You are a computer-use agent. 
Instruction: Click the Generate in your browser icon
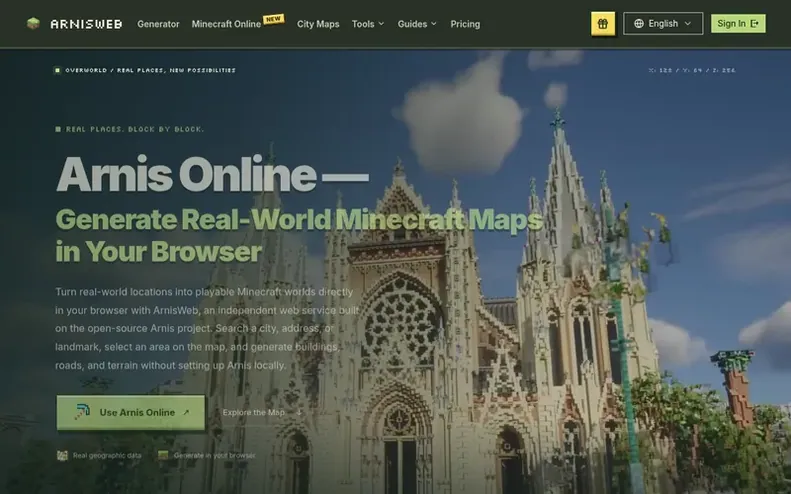click(x=163, y=455)
